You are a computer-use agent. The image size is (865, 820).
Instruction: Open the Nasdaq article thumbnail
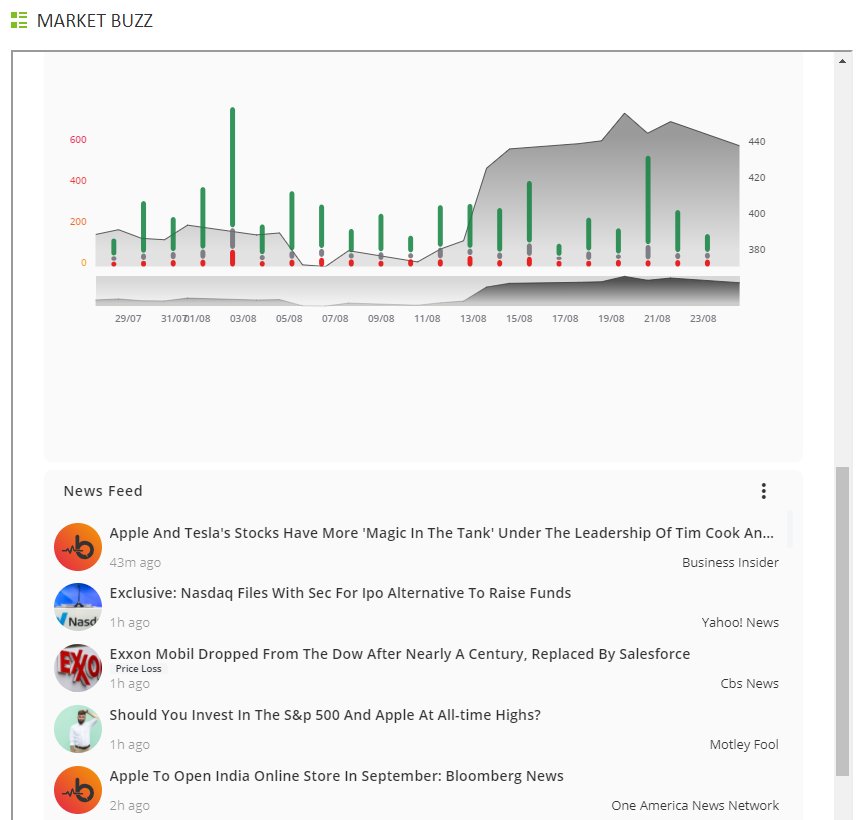coord(78,608)
